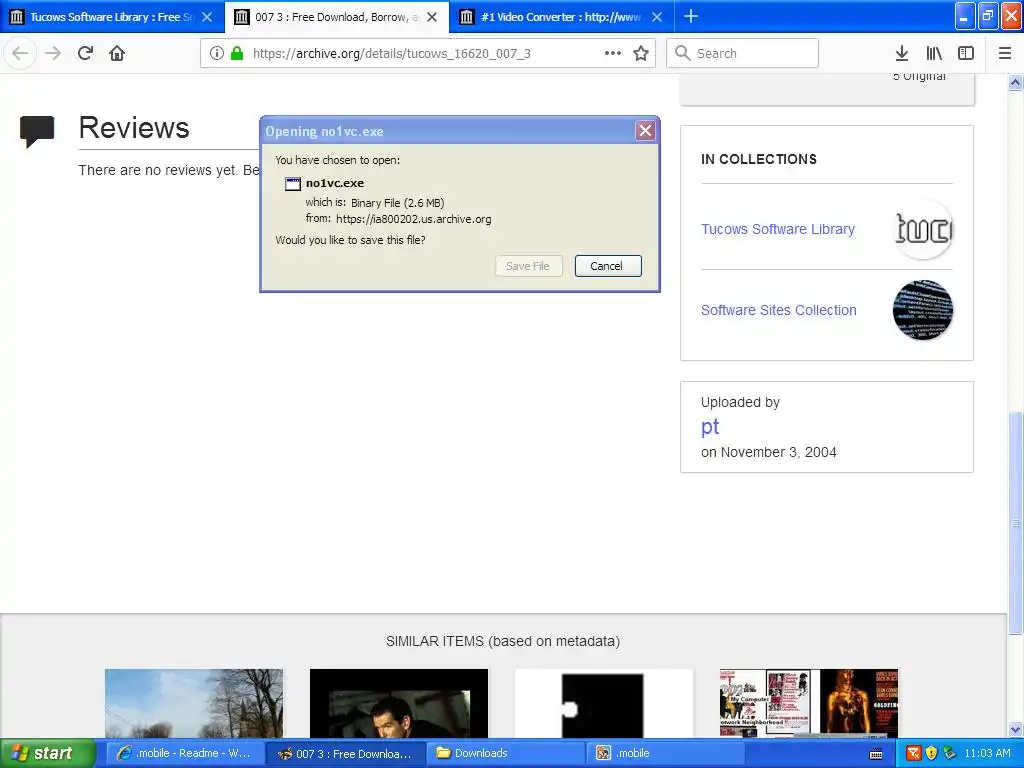Click the Tucows logo thumbnail
This screenshot has height=768, width=1024.
tap(923, 229)
